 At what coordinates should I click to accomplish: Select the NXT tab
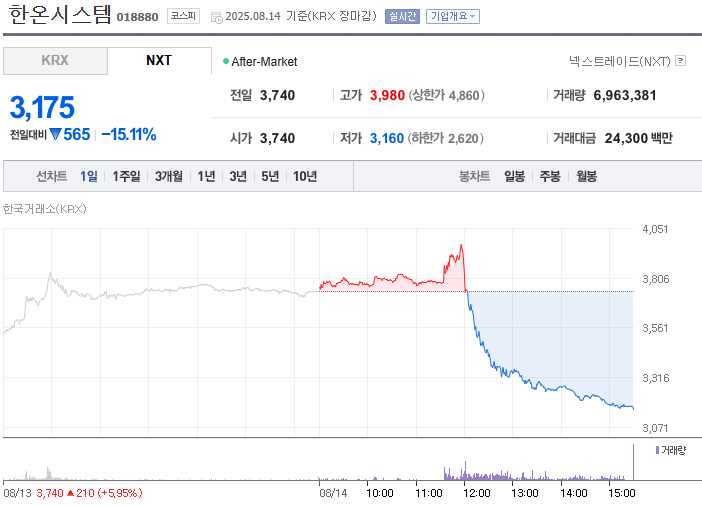click(159, 60)
